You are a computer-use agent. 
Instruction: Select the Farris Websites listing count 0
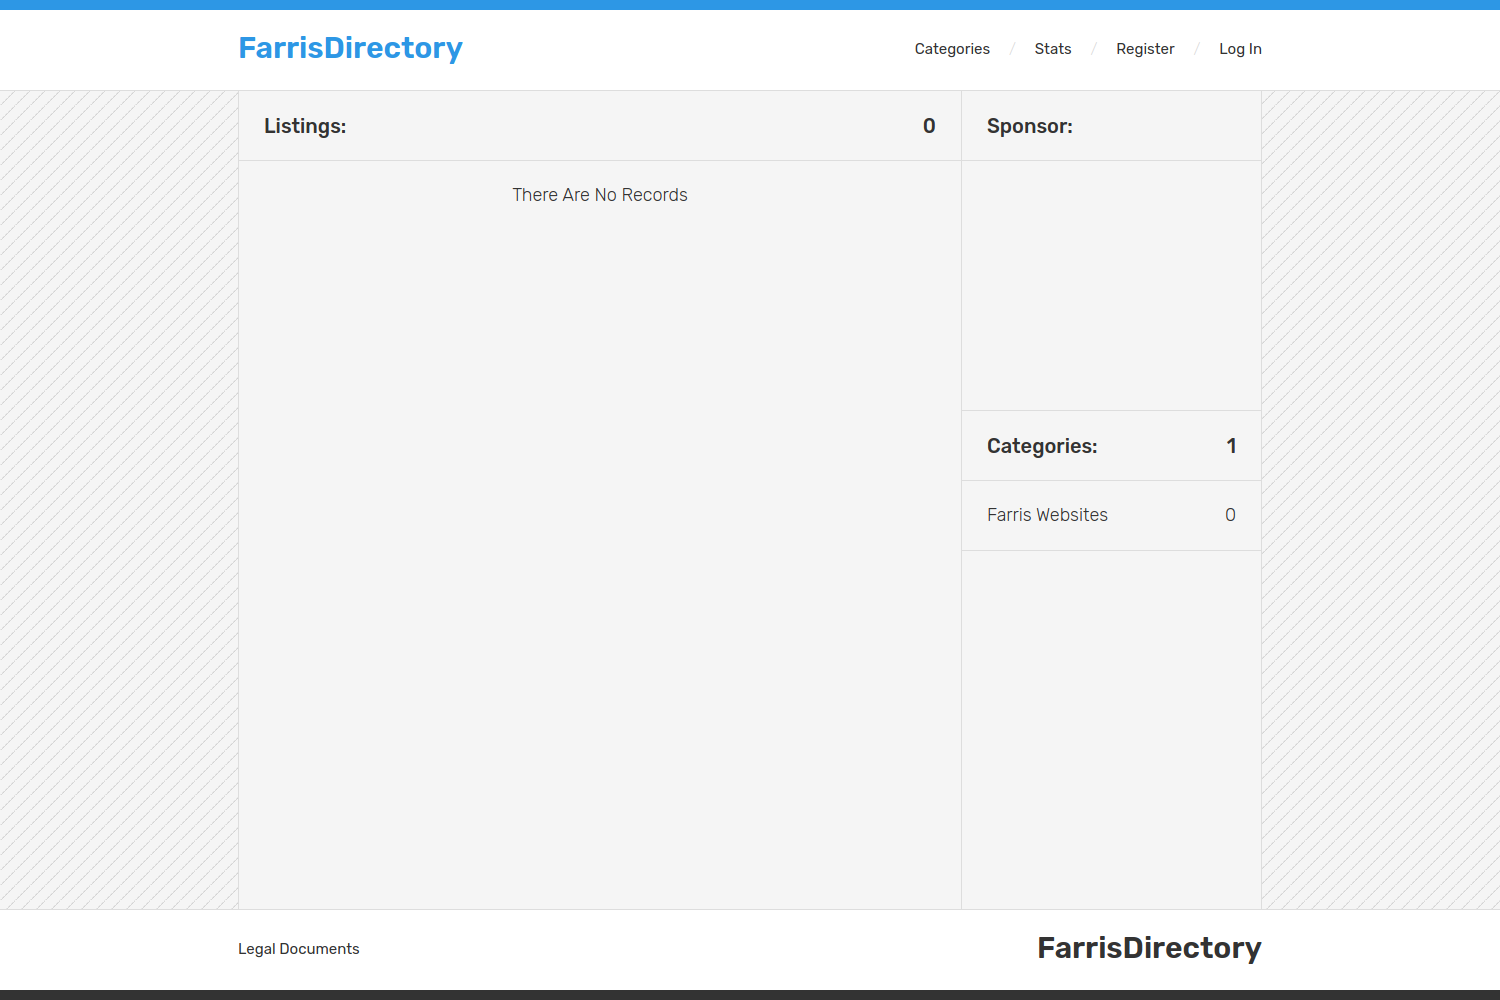click(x=1230, y=515)
